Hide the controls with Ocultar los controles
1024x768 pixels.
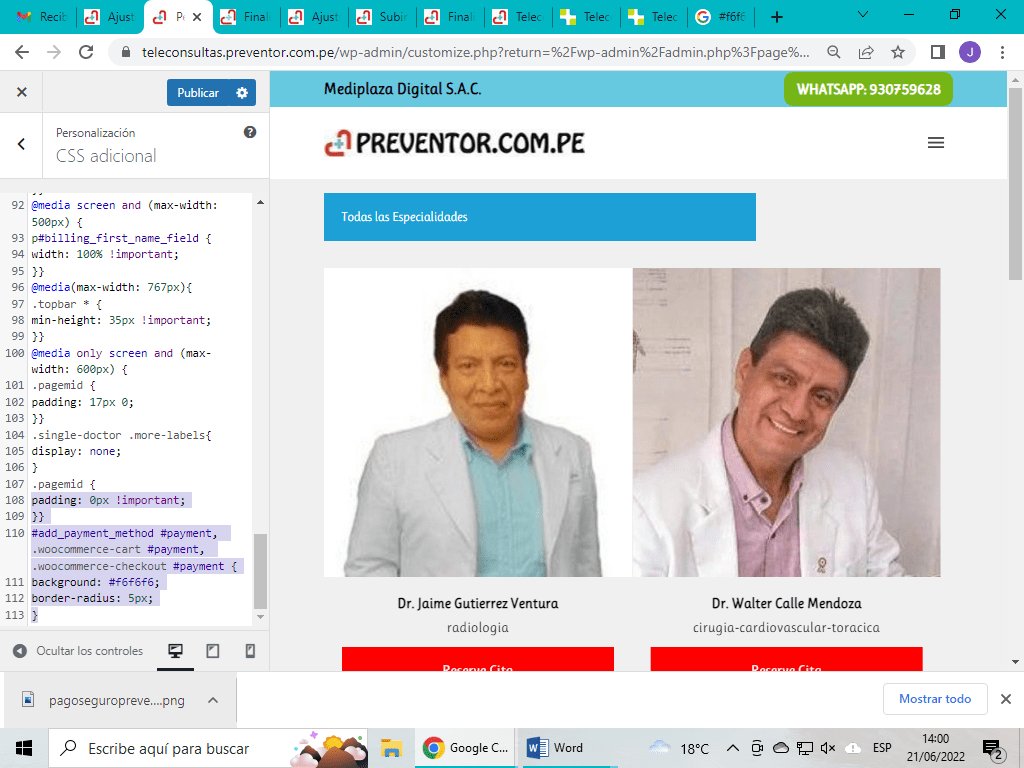pyautogui.click(x=78, y=650)
